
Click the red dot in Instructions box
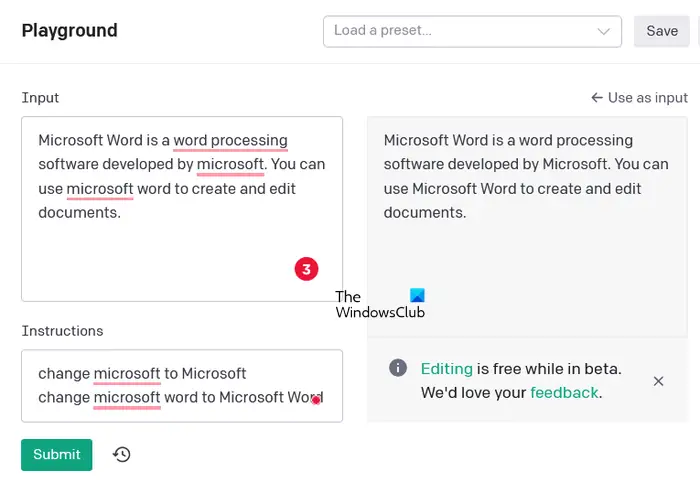click(316, 400)
